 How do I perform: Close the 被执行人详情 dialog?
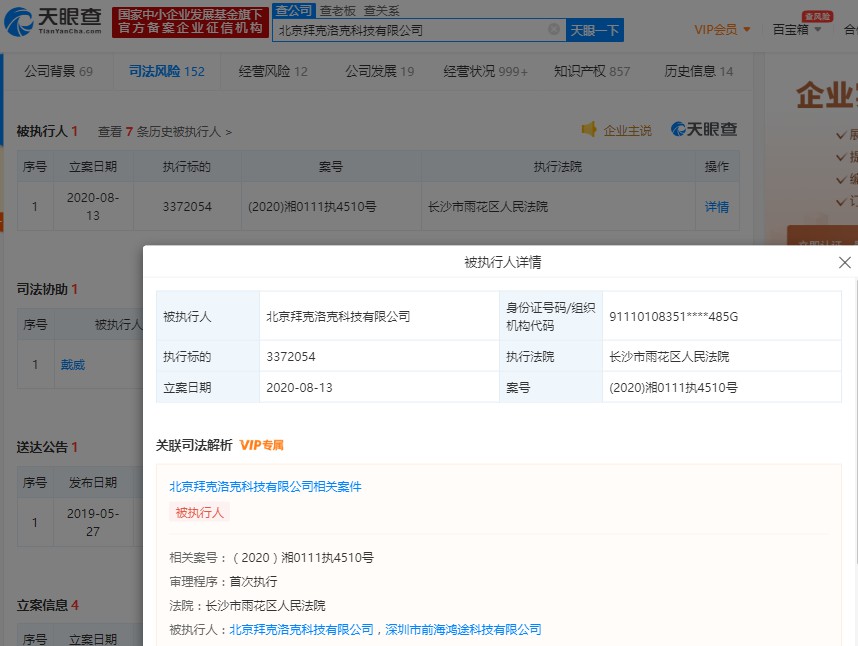pyautogui.click(x=844, y=263)
